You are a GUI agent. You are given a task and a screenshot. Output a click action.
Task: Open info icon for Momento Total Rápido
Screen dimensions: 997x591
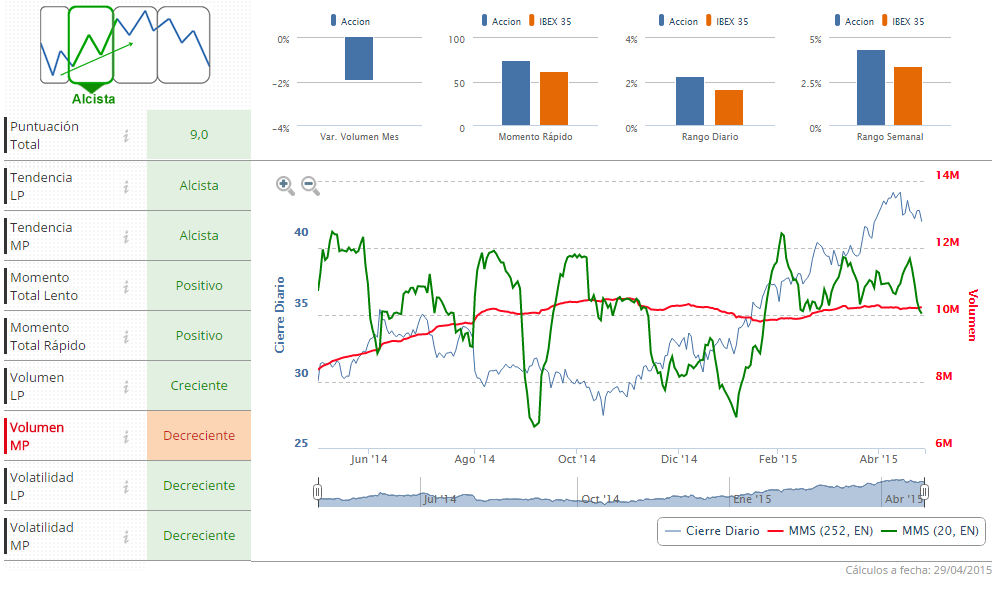(127, 336)
